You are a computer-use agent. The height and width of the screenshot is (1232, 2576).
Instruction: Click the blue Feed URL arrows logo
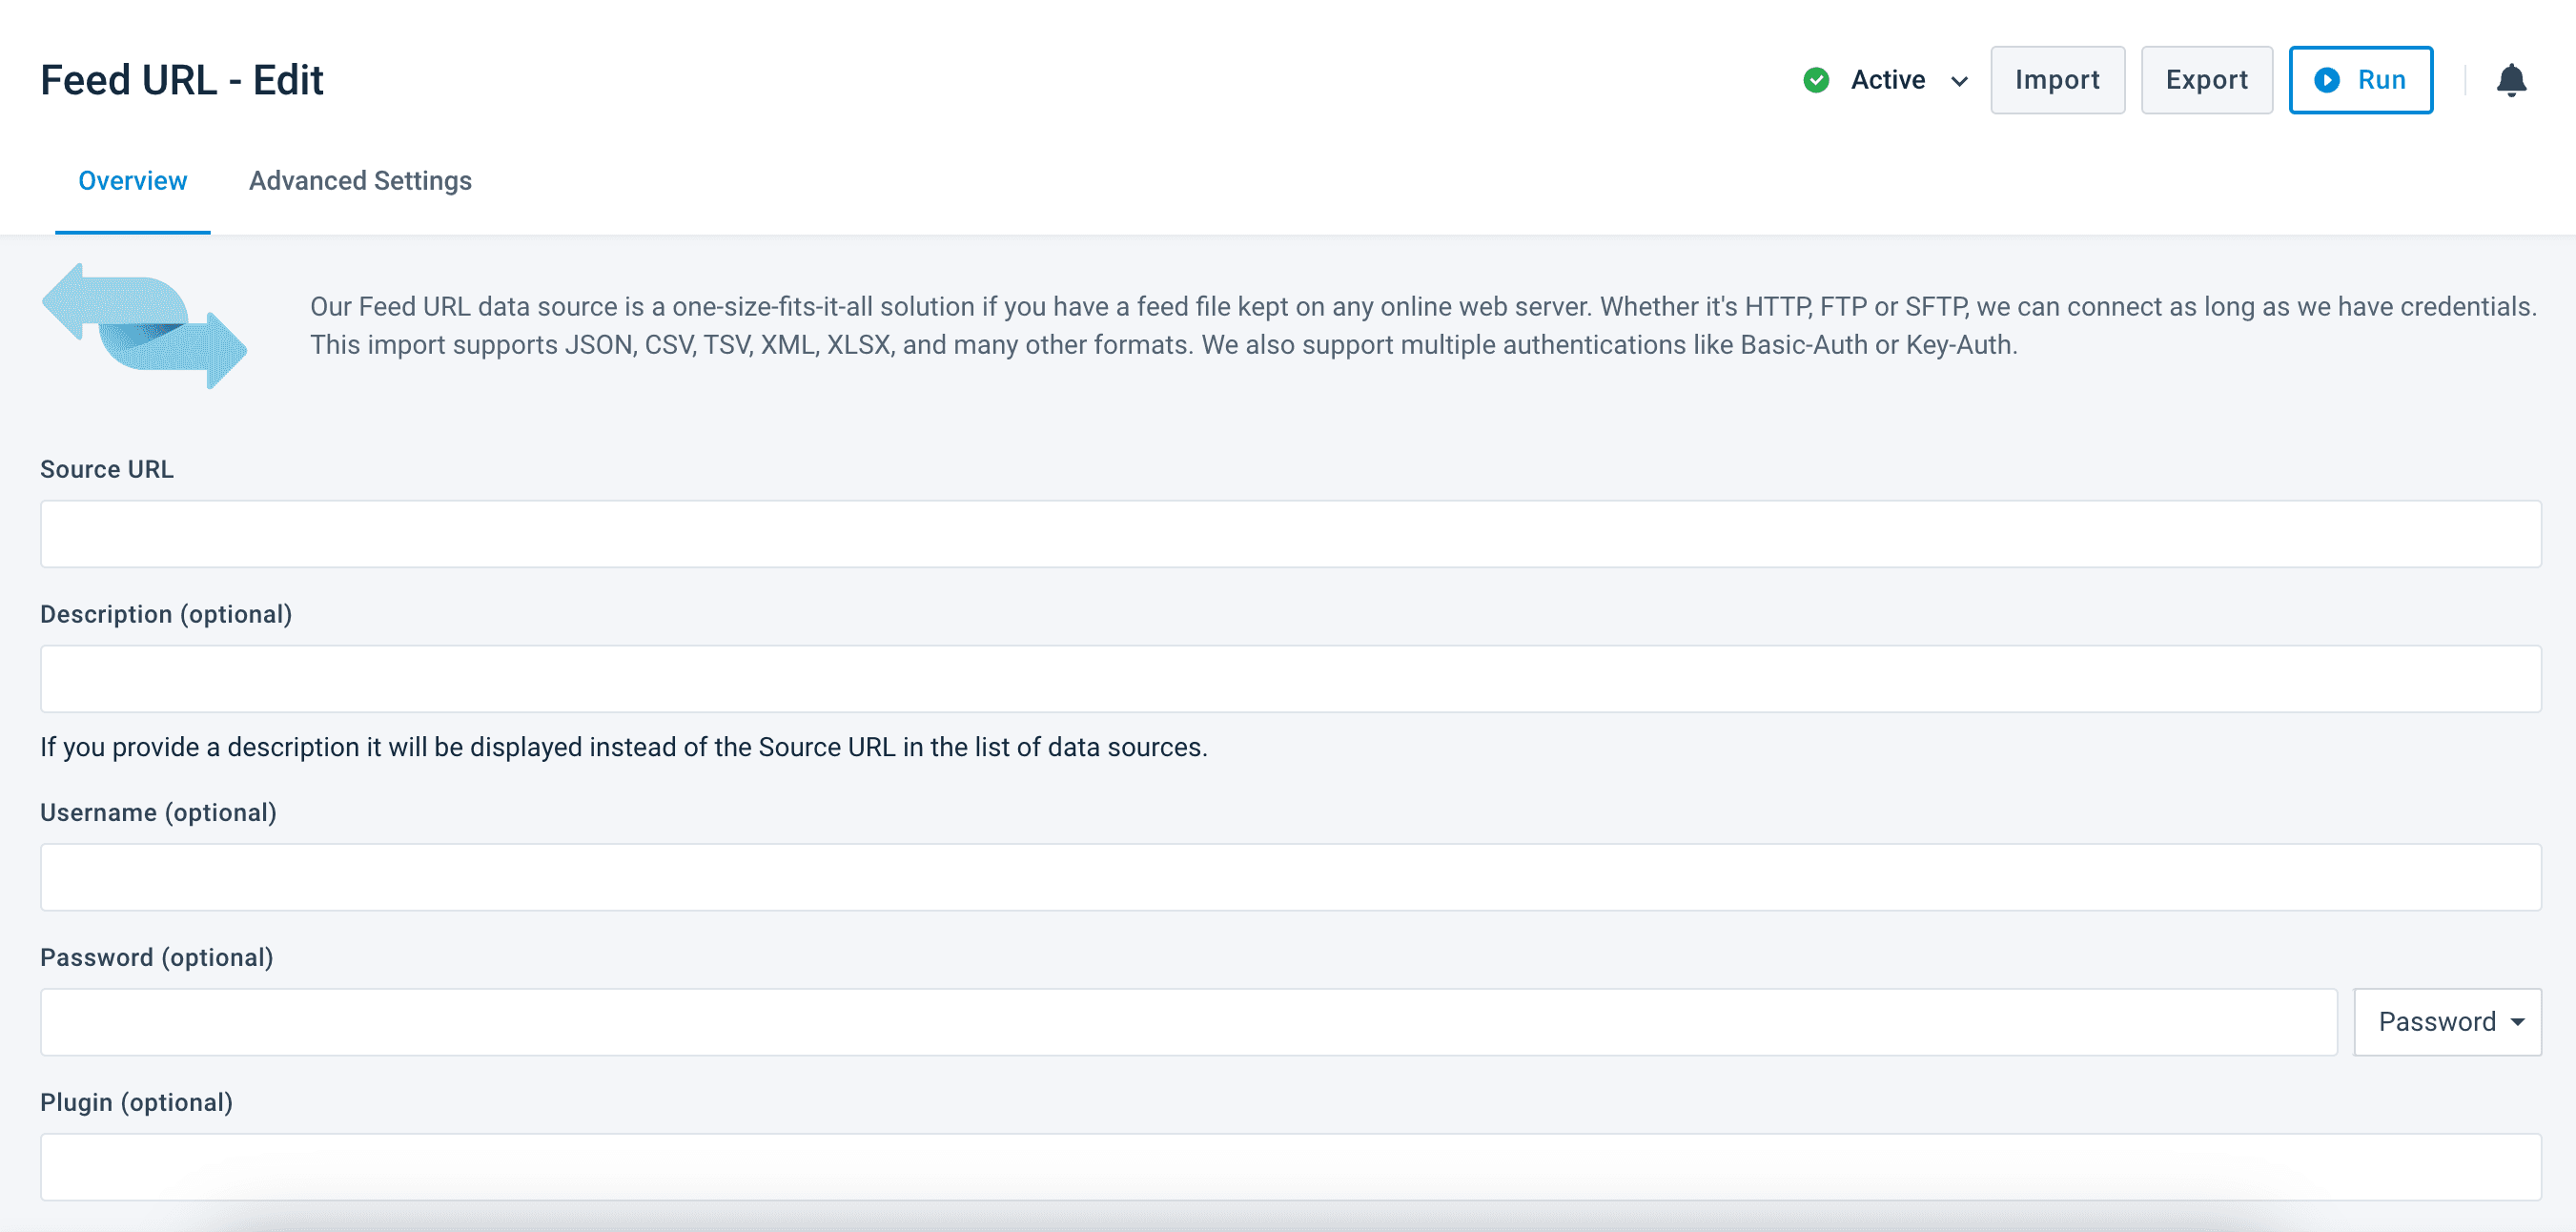pos(145,326)
